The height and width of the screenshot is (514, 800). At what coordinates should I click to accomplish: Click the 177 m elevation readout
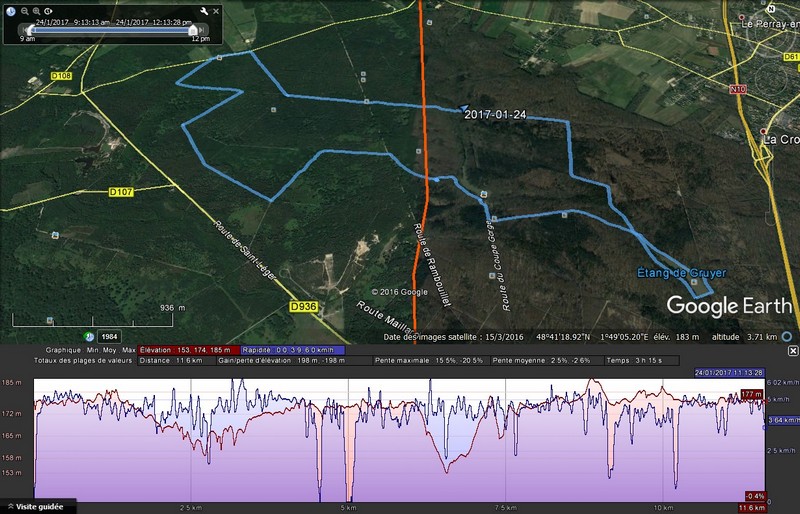point(752,394)
